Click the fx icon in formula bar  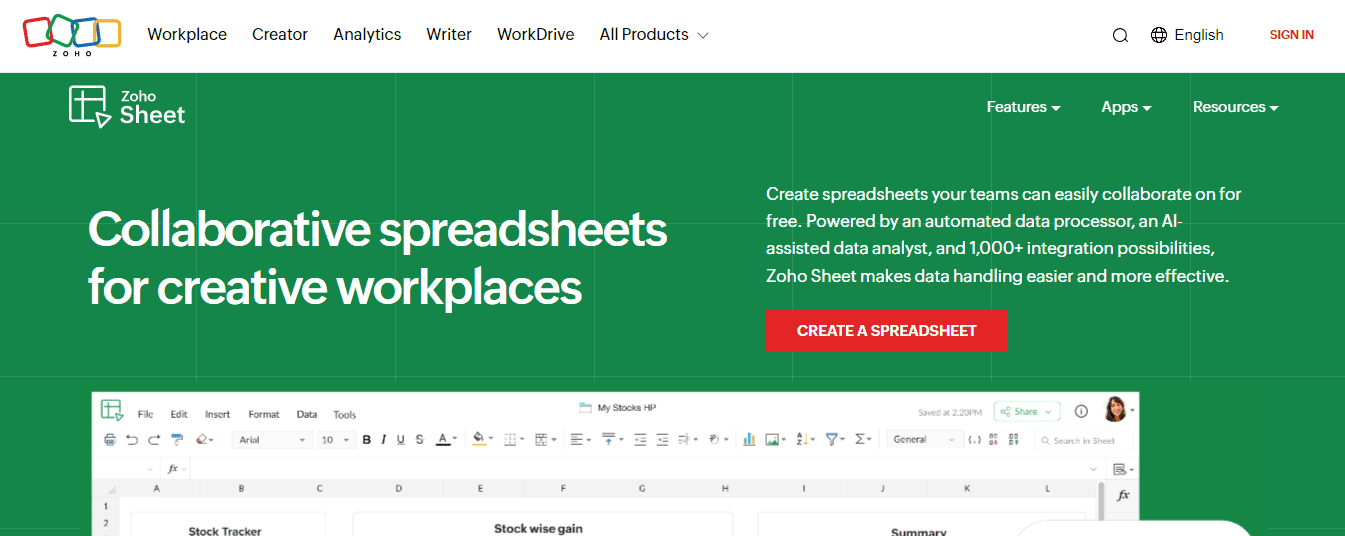[173, 468]
